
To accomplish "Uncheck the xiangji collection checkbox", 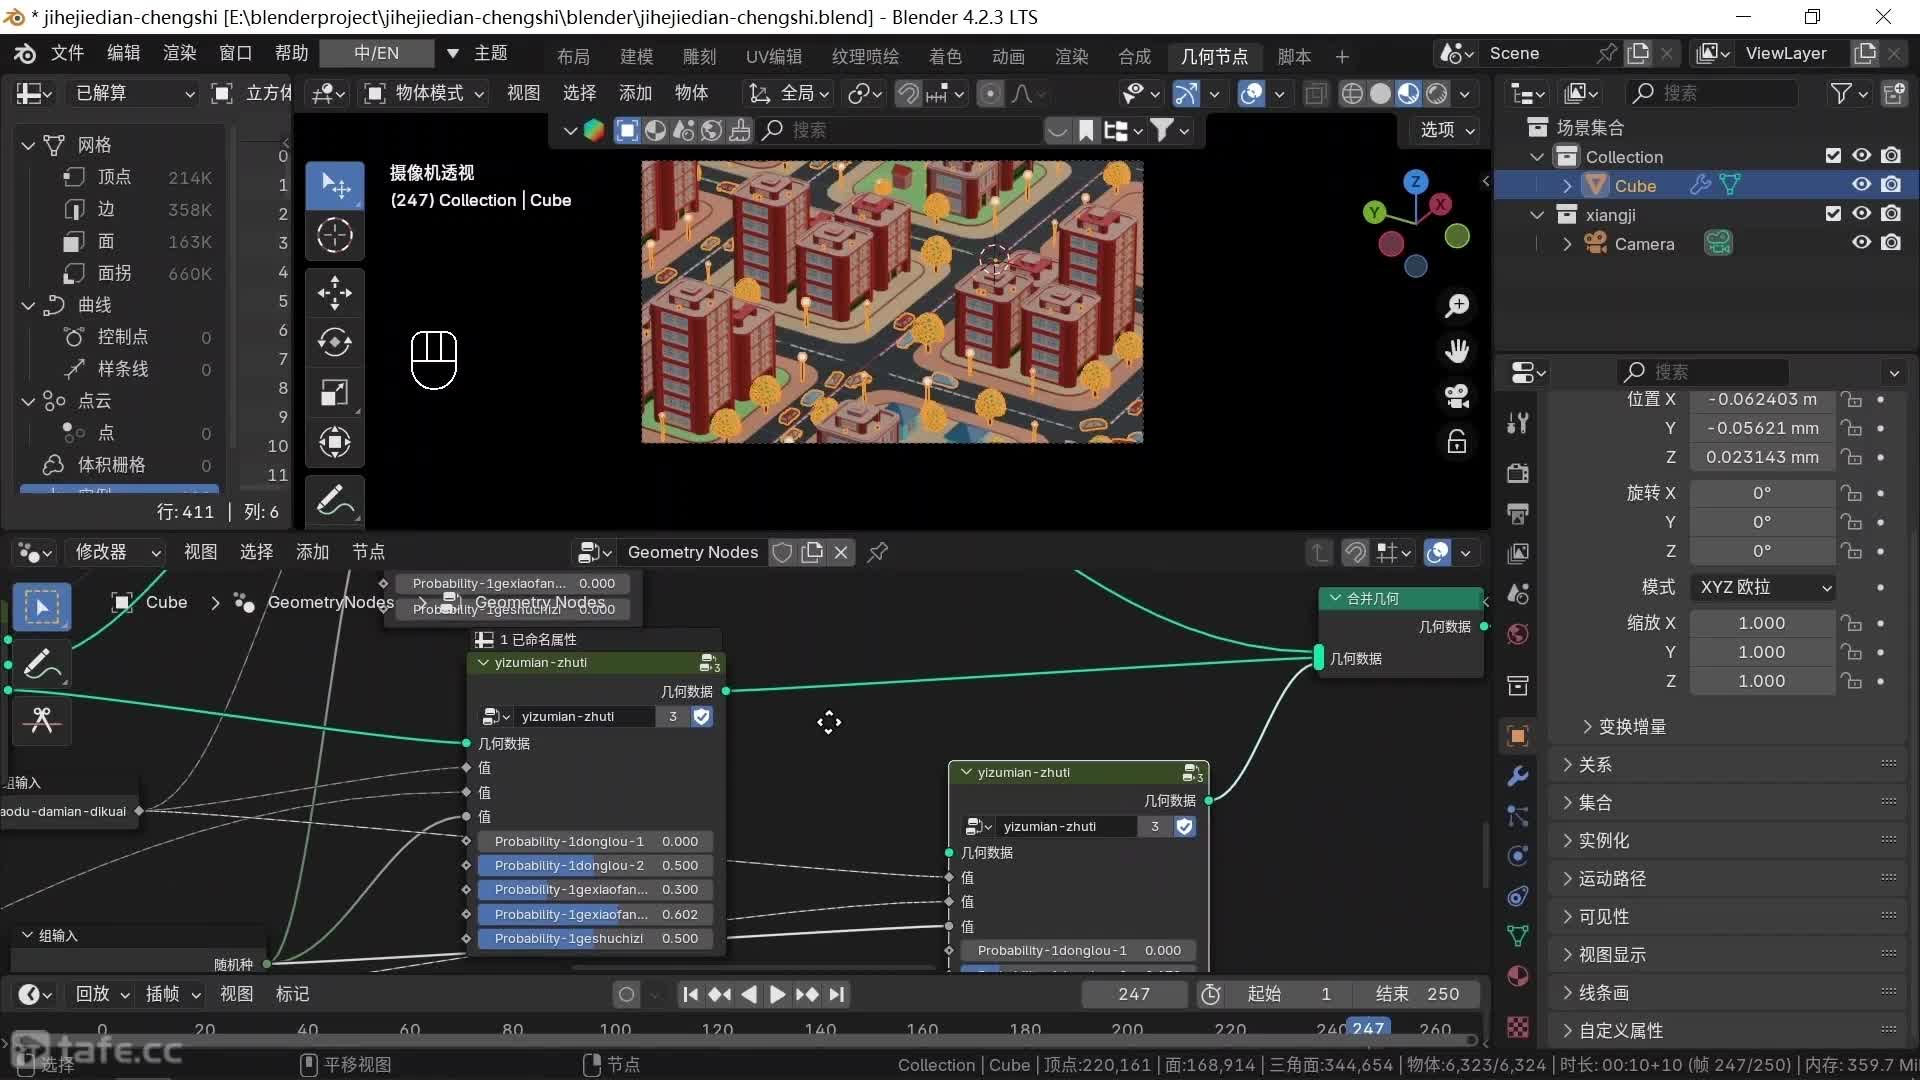I will click(1833, 214).
